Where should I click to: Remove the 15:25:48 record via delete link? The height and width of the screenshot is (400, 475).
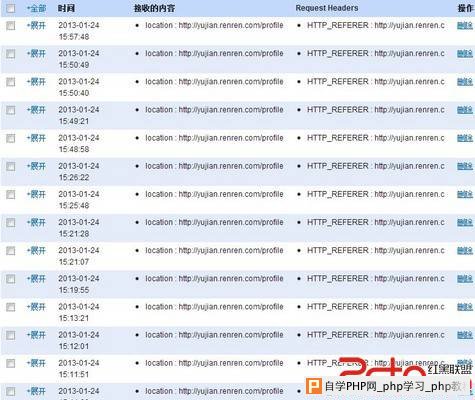[x=465, y=195]
